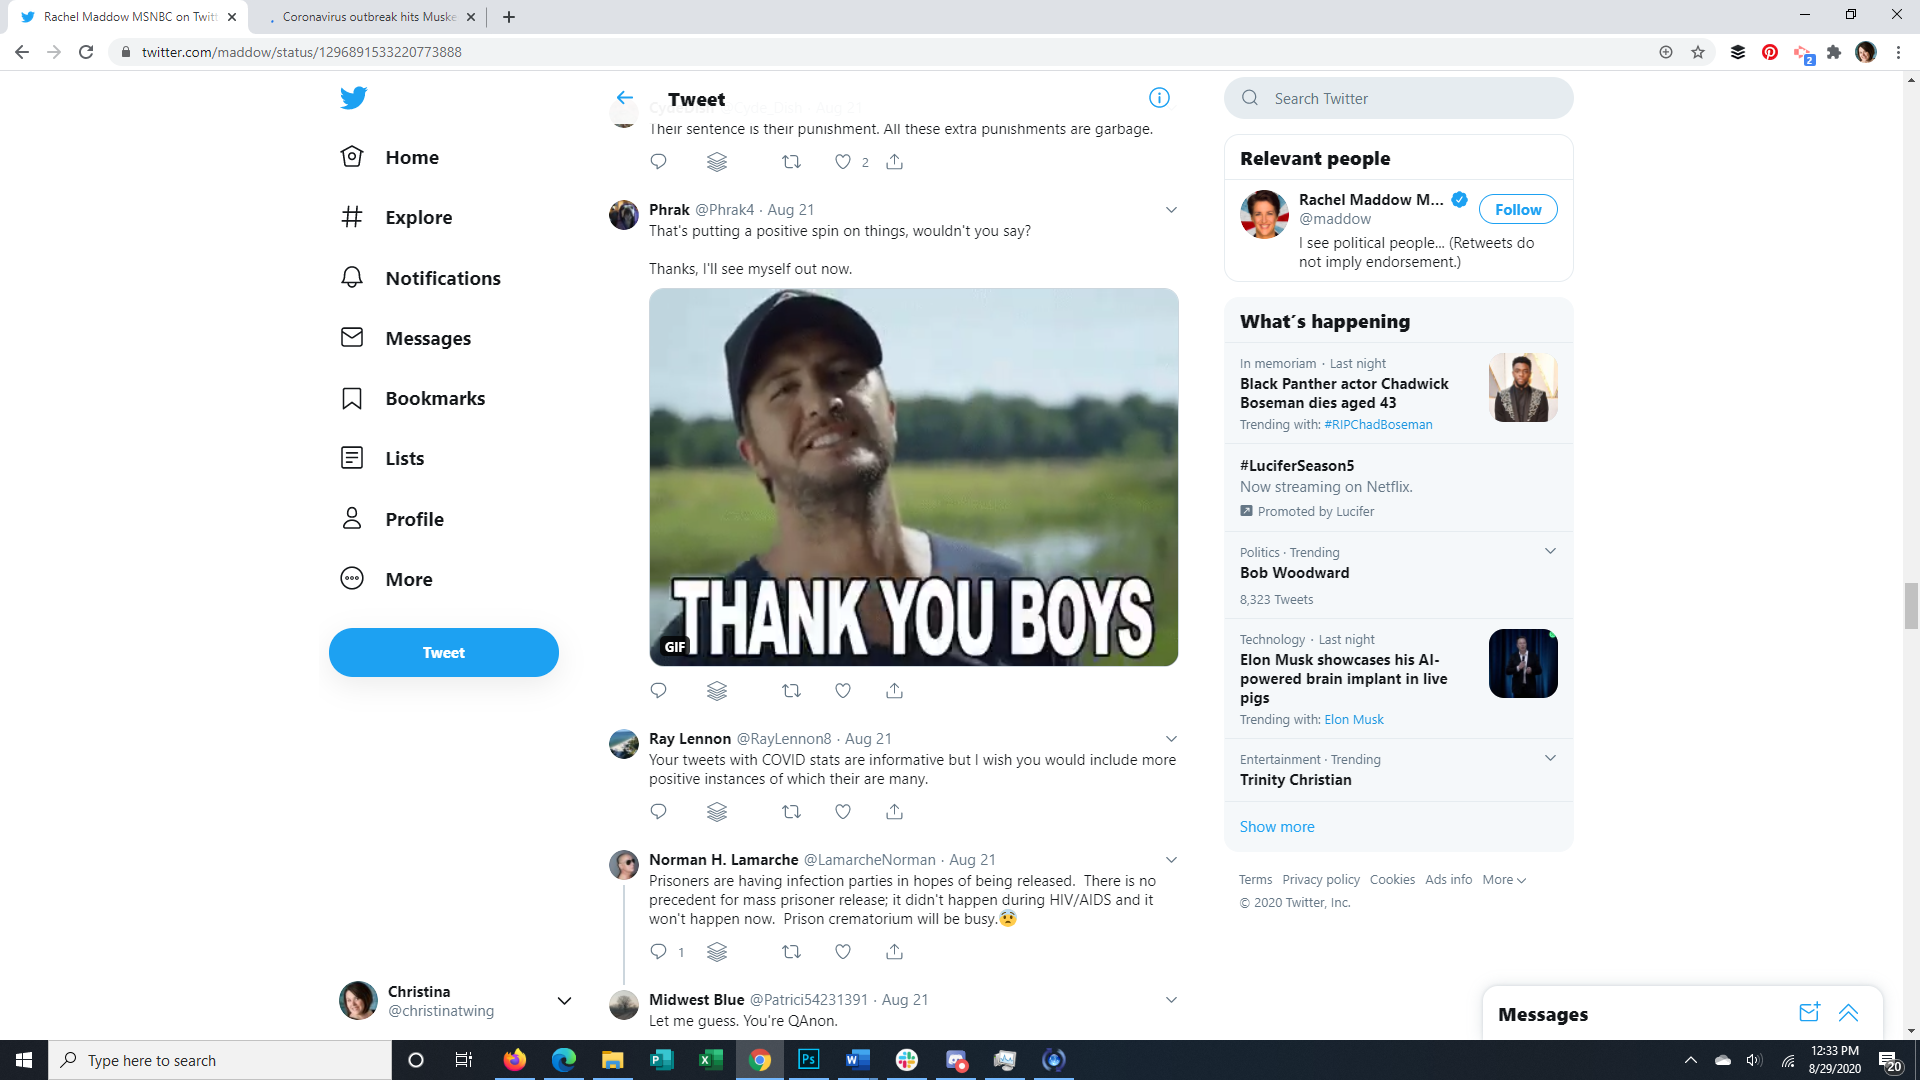Like Norman H. Lamarche's reply
This screenshot has width=1920, height=1080.
(843, 952)
